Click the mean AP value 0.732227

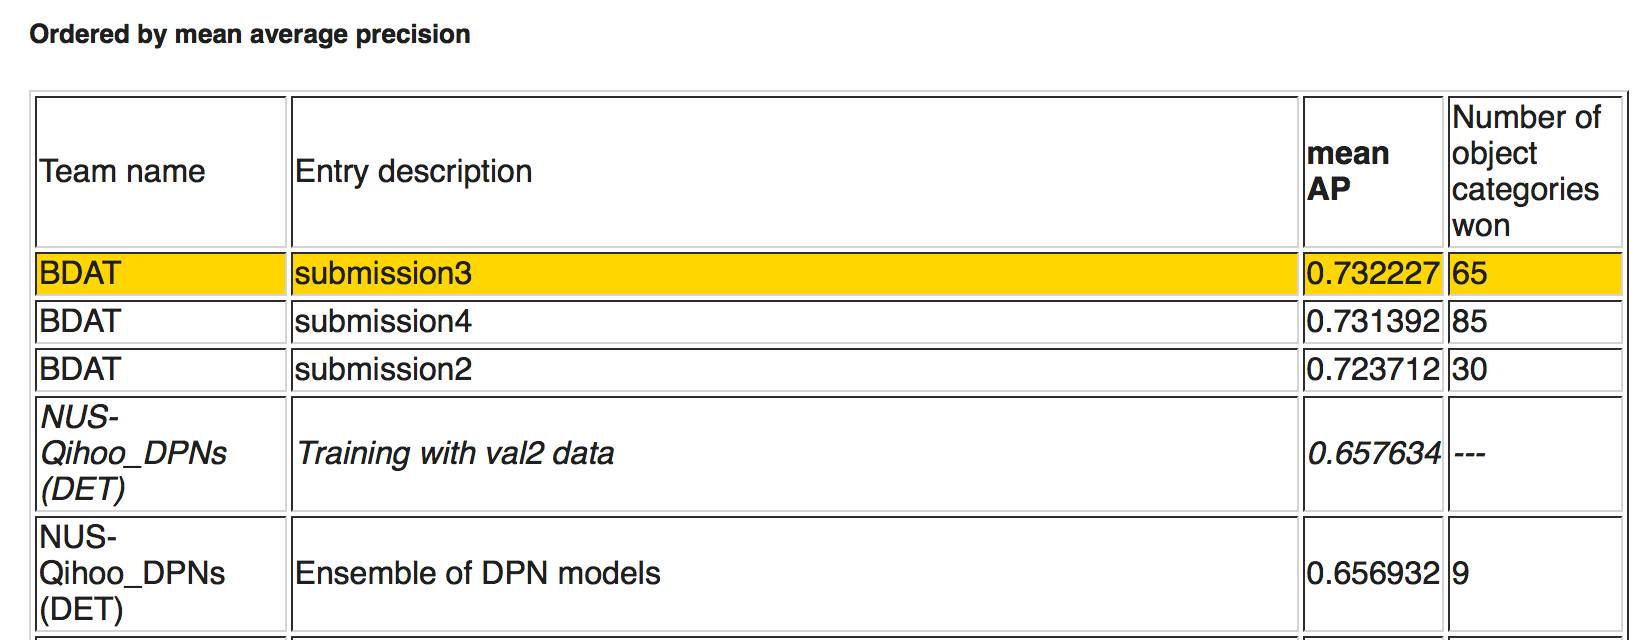[x=1372, y=274]
